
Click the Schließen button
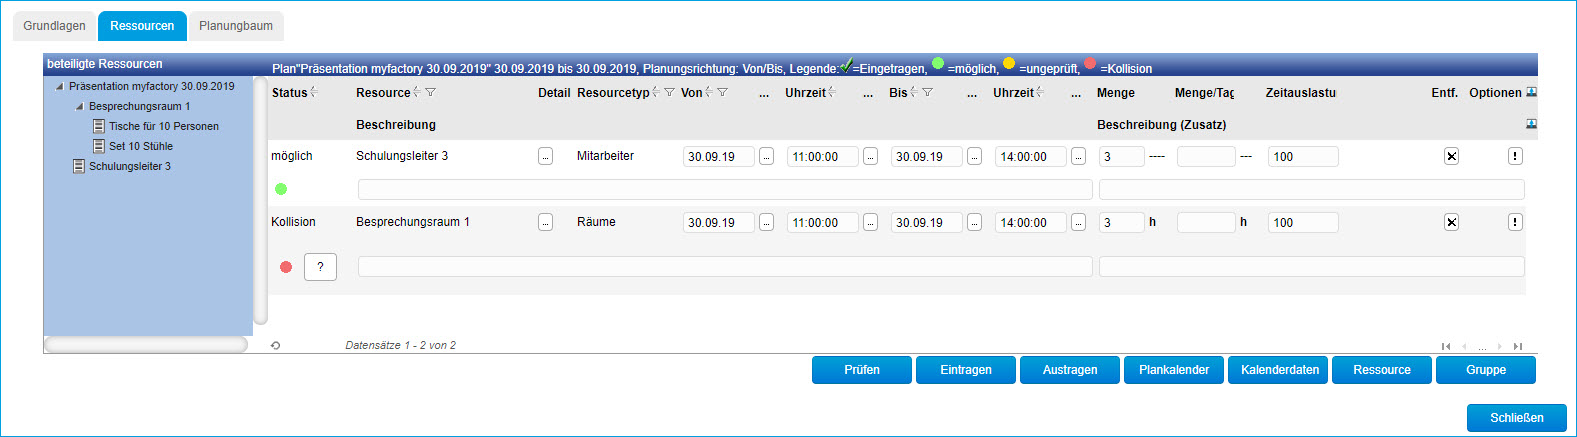[x=1517, y=418]
